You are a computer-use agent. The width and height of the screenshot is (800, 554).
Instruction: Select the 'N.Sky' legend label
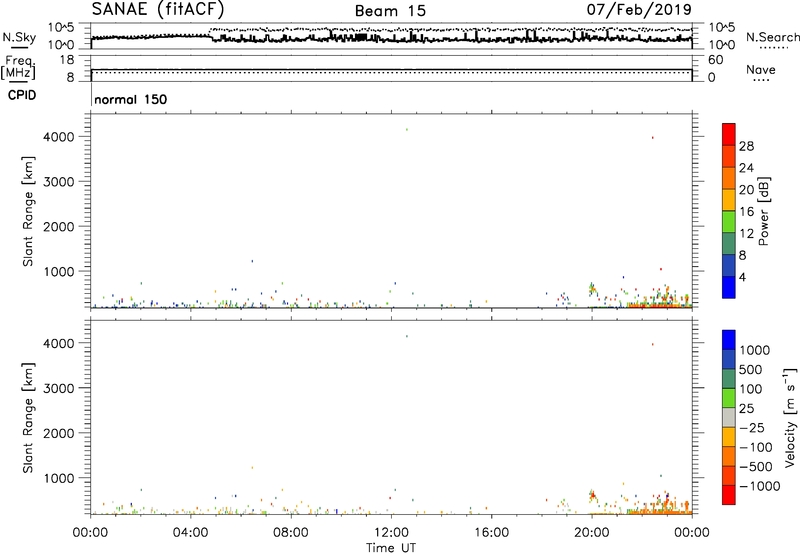click(19, 37)
